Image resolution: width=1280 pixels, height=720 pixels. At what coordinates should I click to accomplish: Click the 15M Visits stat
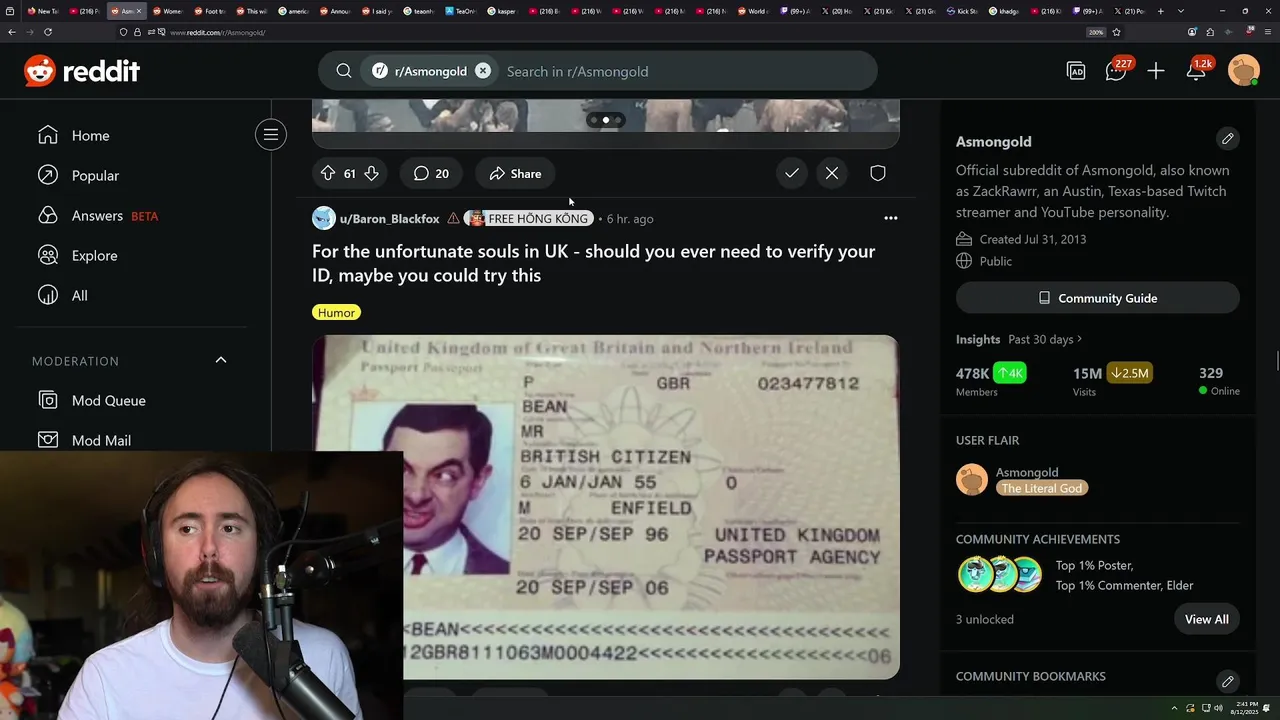1112,380
